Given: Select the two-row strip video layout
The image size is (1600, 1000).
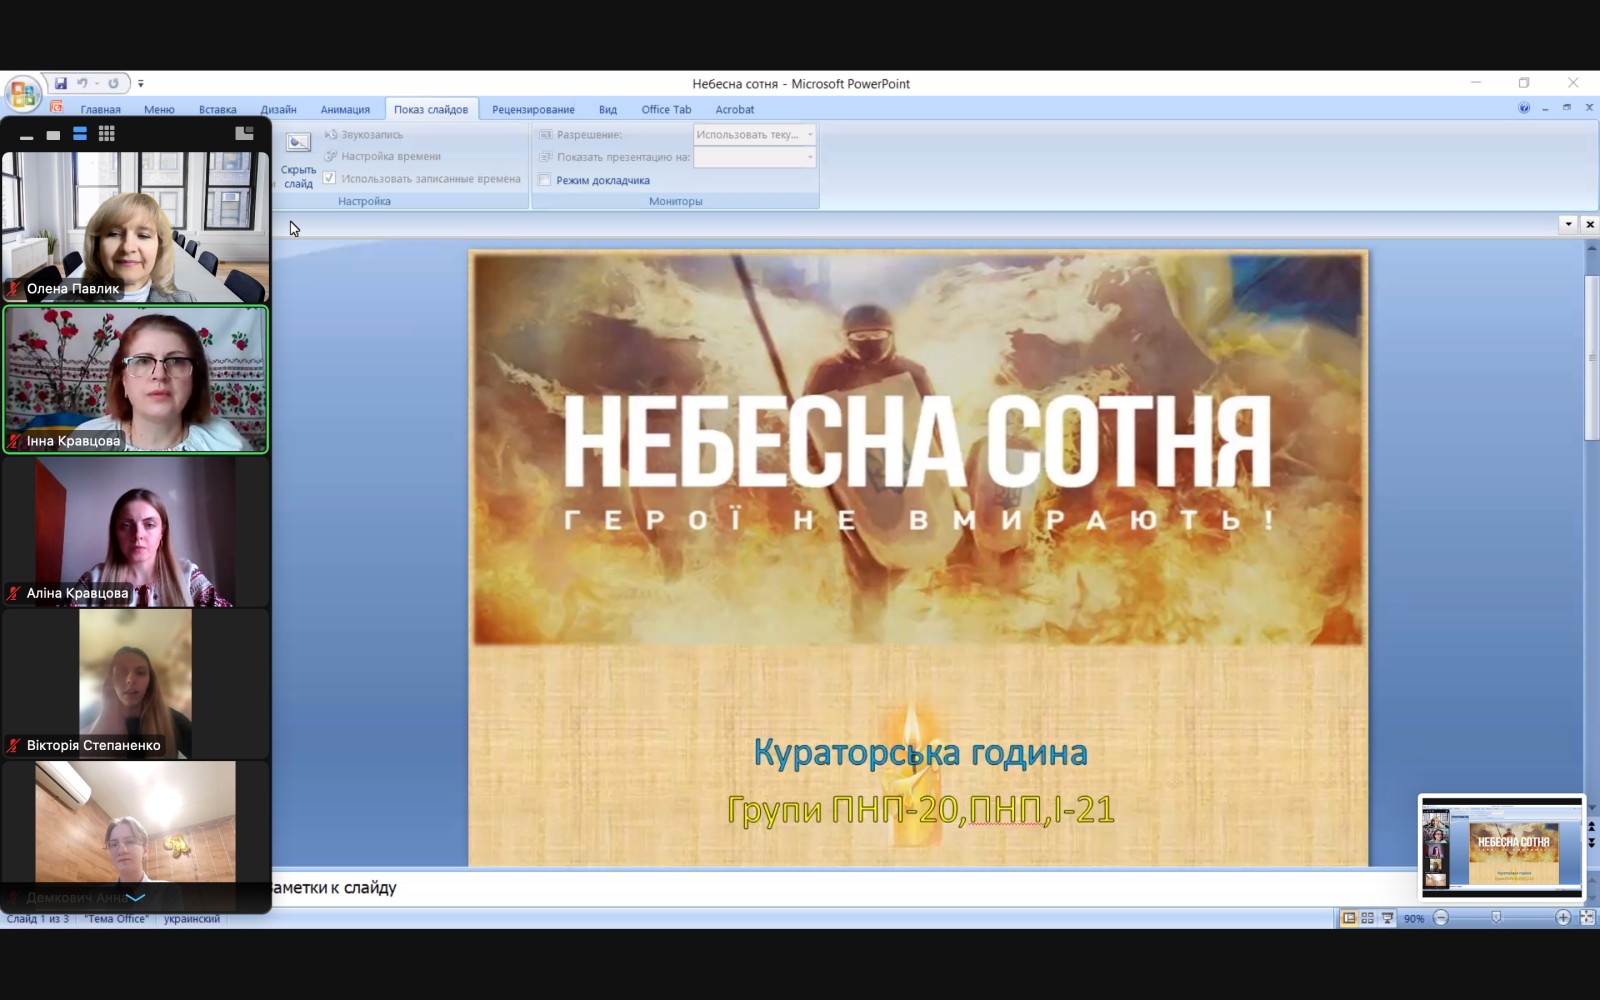Looking at the screenshot, I should tap(80, 134).
